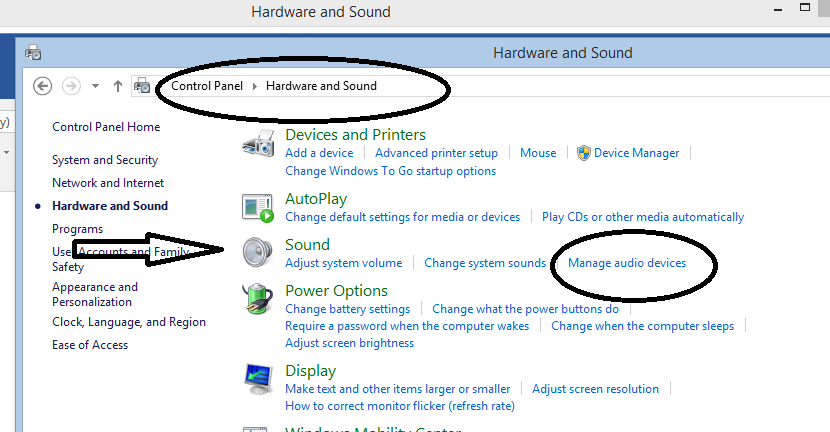Open System and Security in sidebar
Image resolution: width=830 pixels, height=432 pixels.
(x=105, y=160)
